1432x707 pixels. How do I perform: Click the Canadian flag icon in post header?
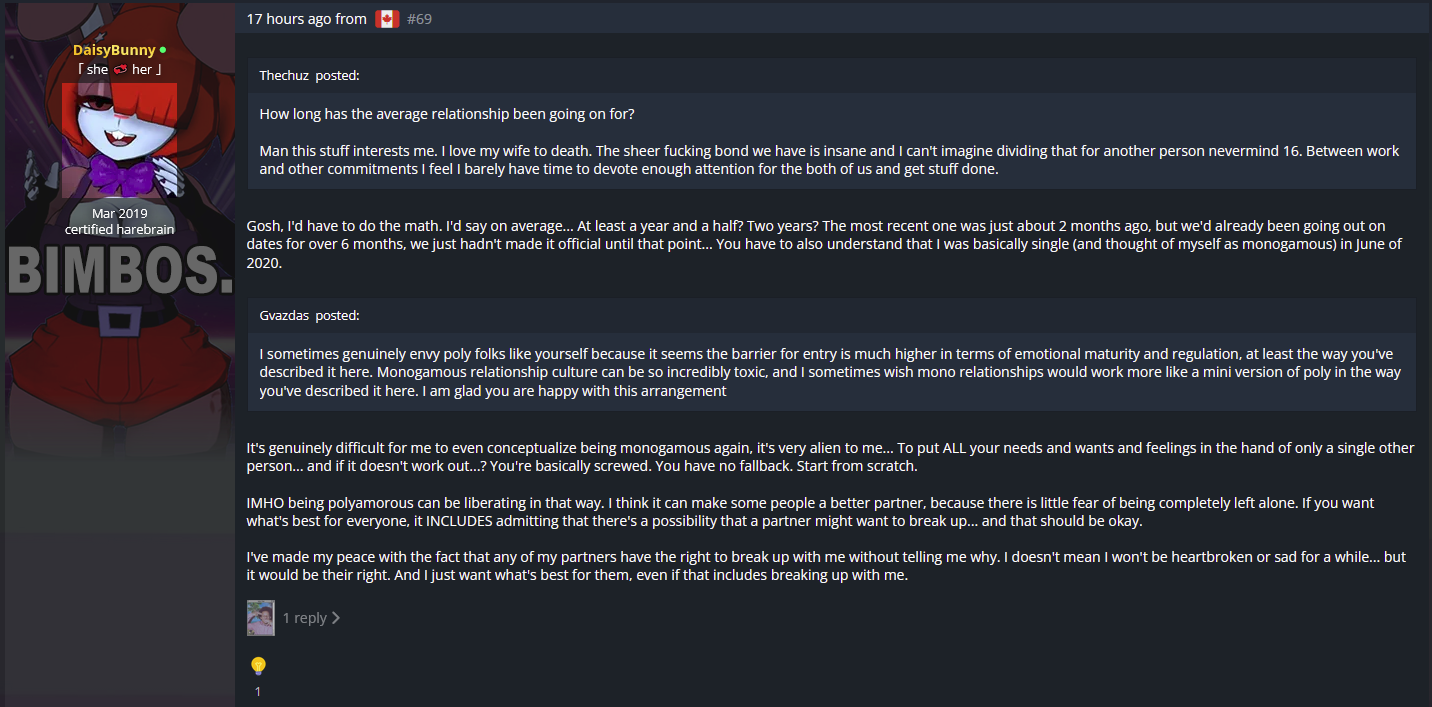(387, 19)
